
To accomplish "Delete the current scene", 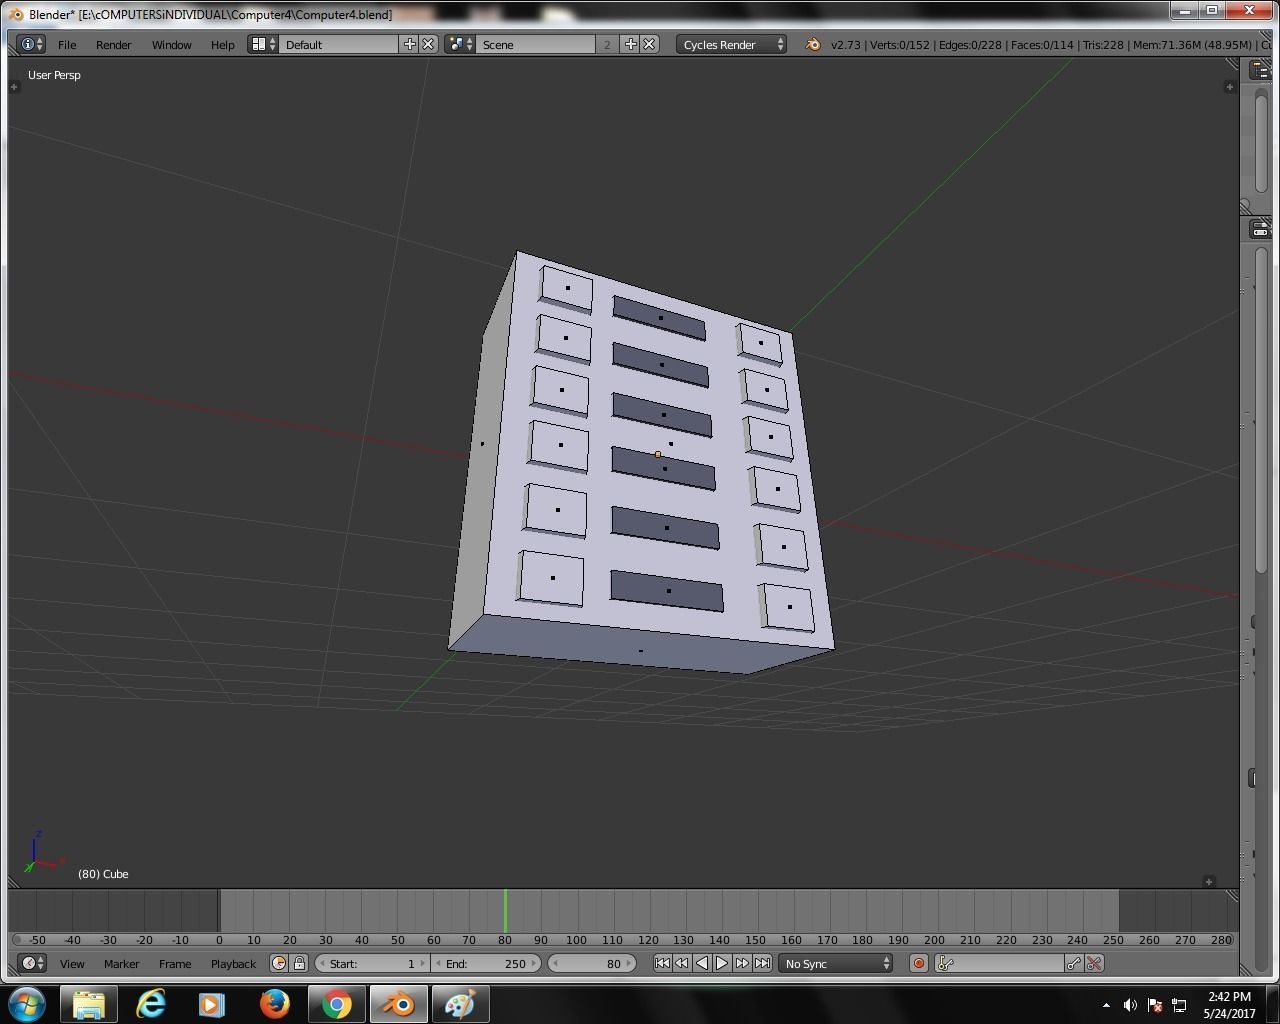I will point(649,44).
